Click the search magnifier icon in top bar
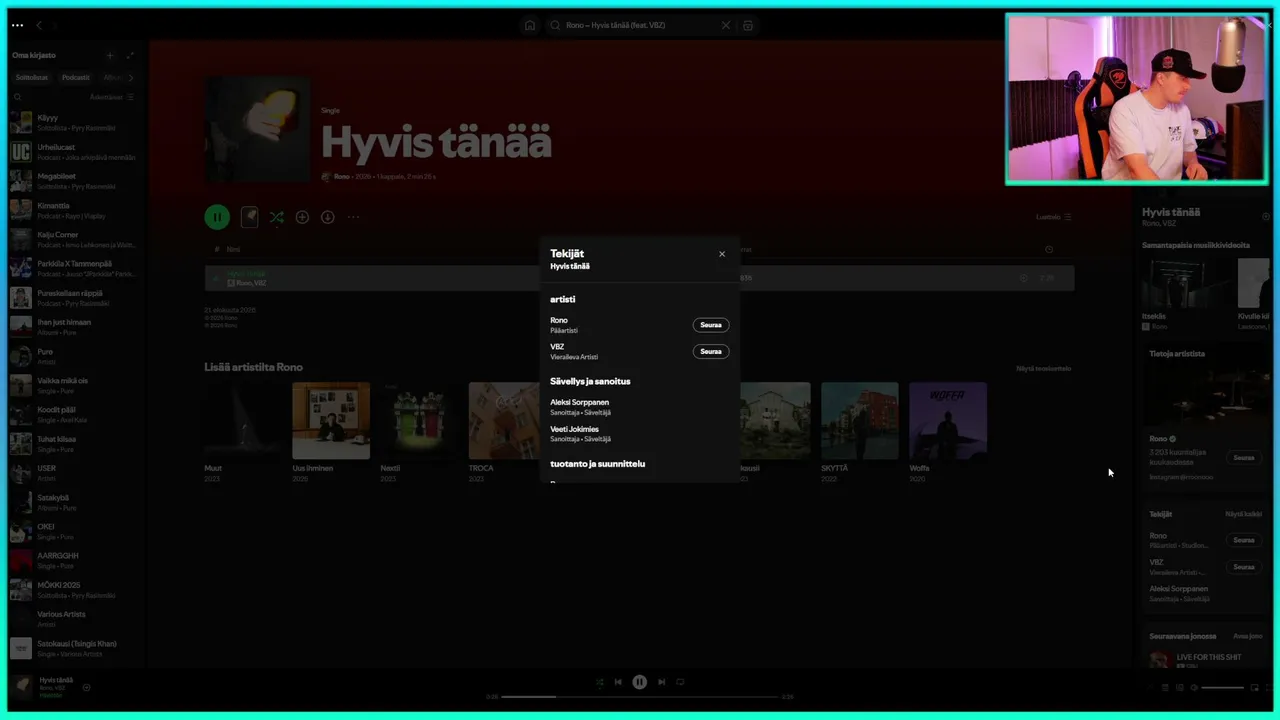 click(x=555, y=25)
